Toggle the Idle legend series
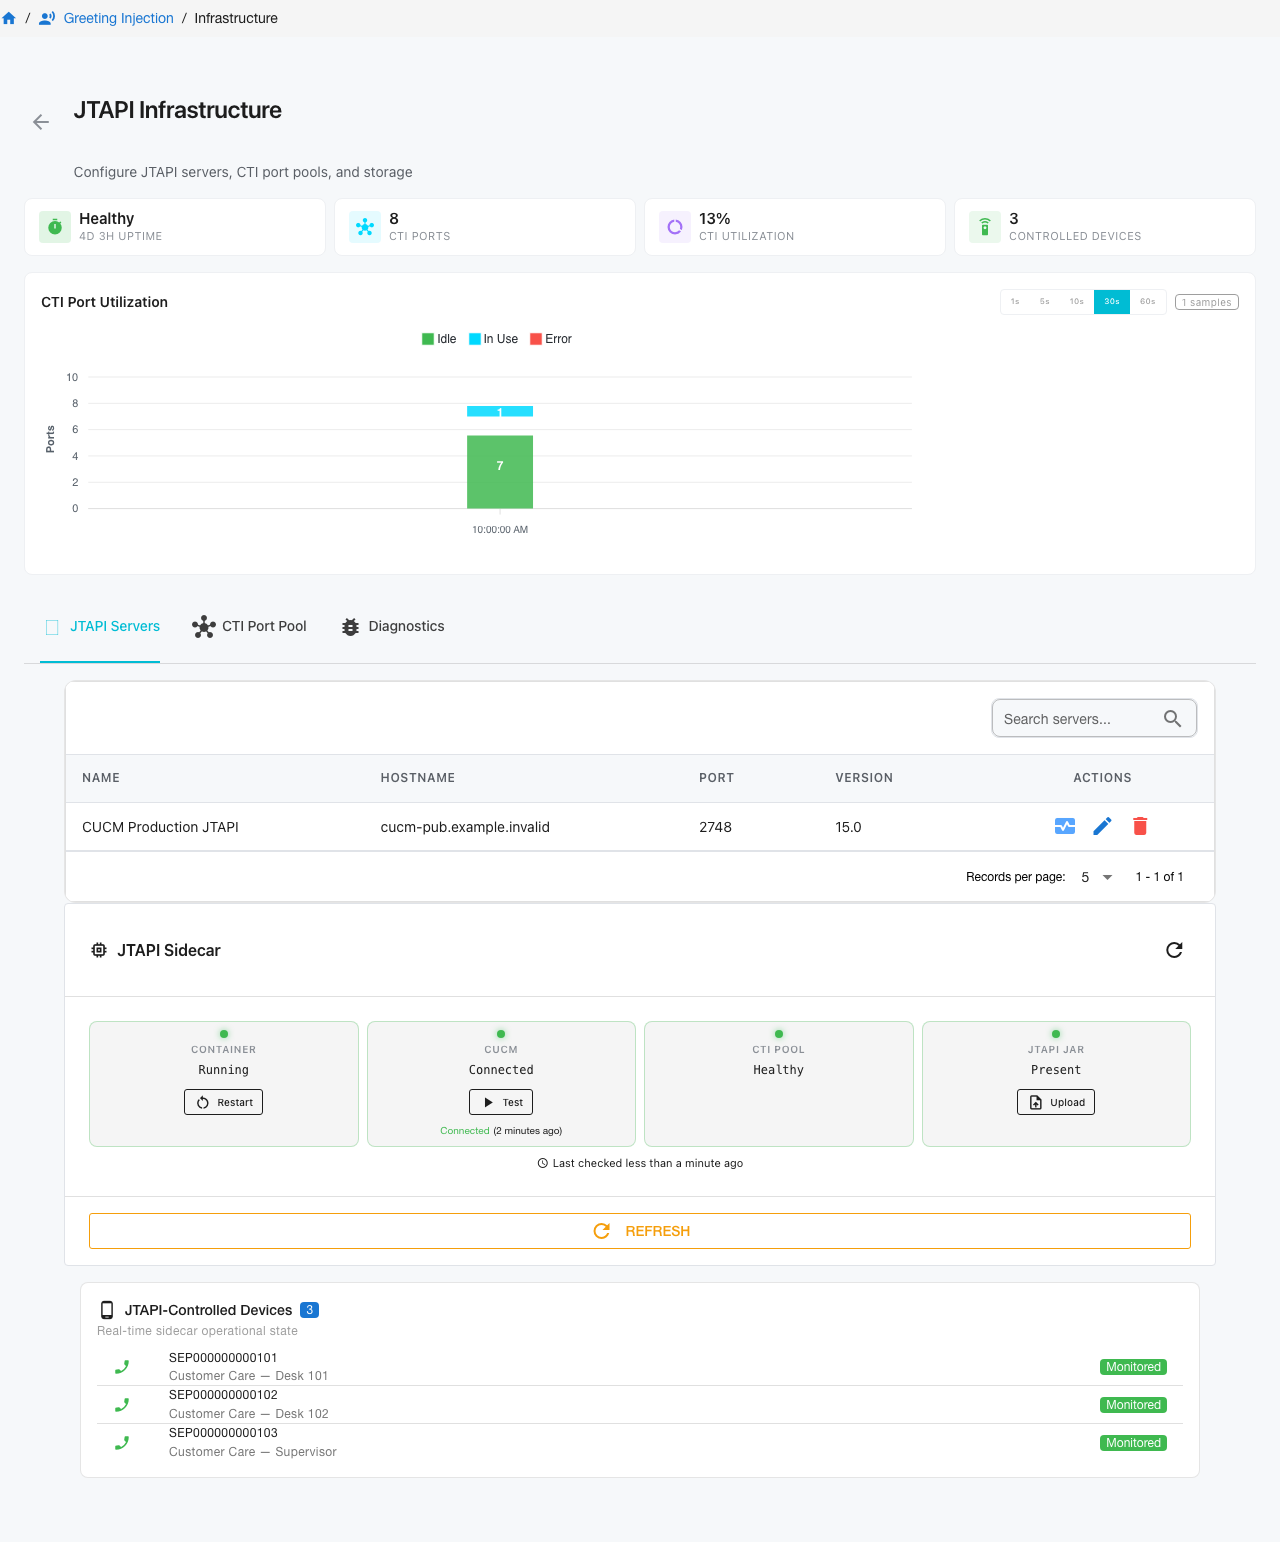The width and height of the screenshot is (1280, 1542). pyautogui.click(x=439, y=339)
